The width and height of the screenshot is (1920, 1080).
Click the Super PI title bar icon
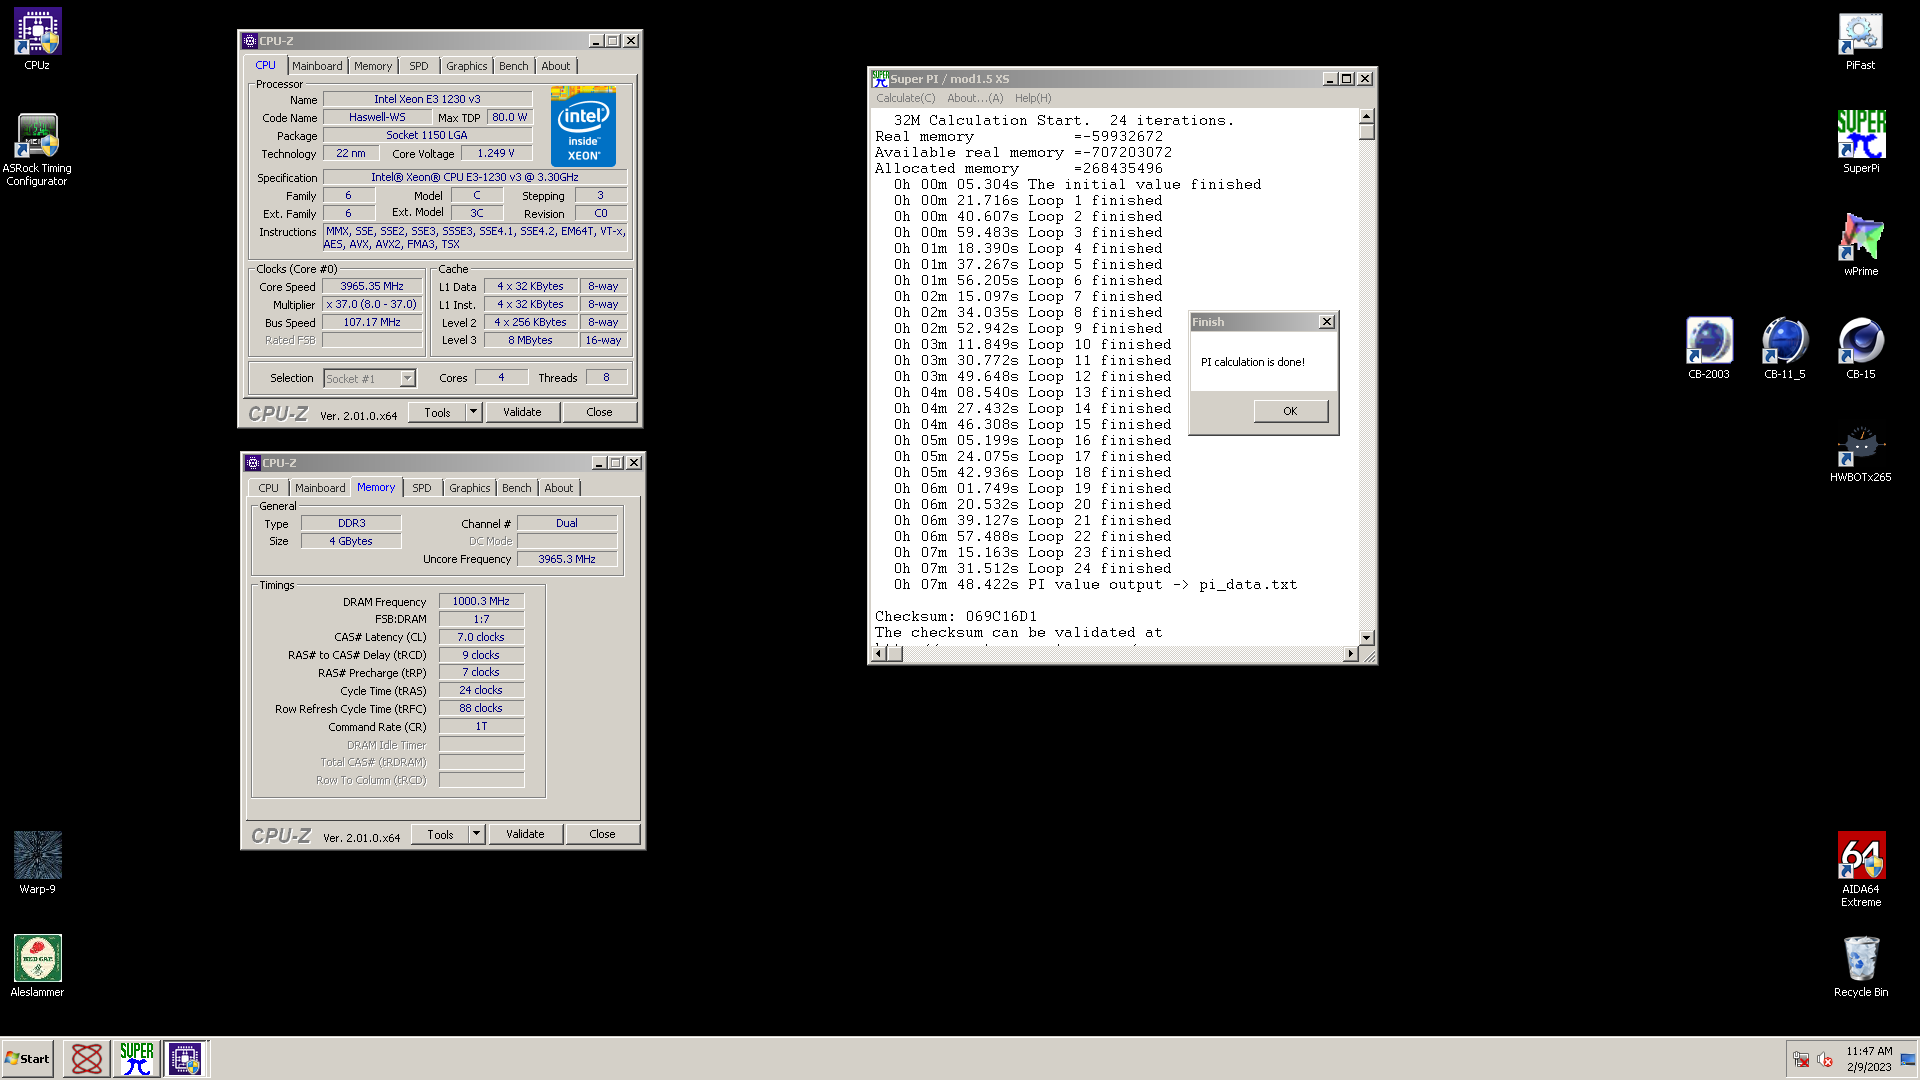[x=880, y=78]
